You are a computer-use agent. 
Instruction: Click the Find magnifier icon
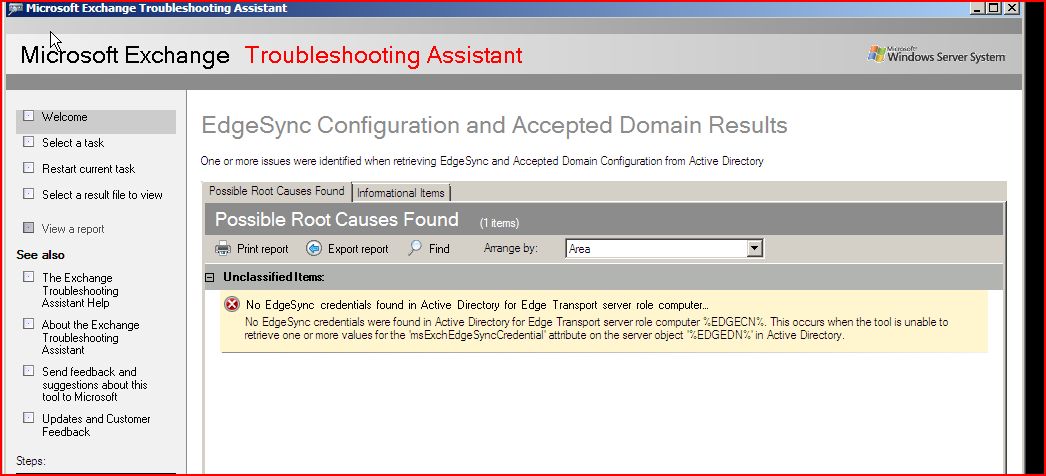coord(415,249)
